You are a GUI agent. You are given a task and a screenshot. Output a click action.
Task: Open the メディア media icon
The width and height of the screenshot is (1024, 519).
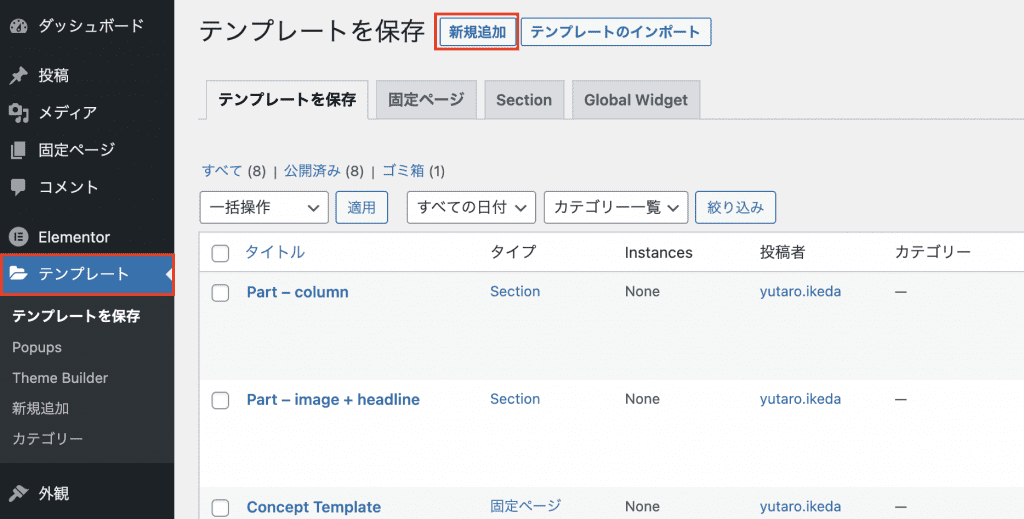click(19, 113)
